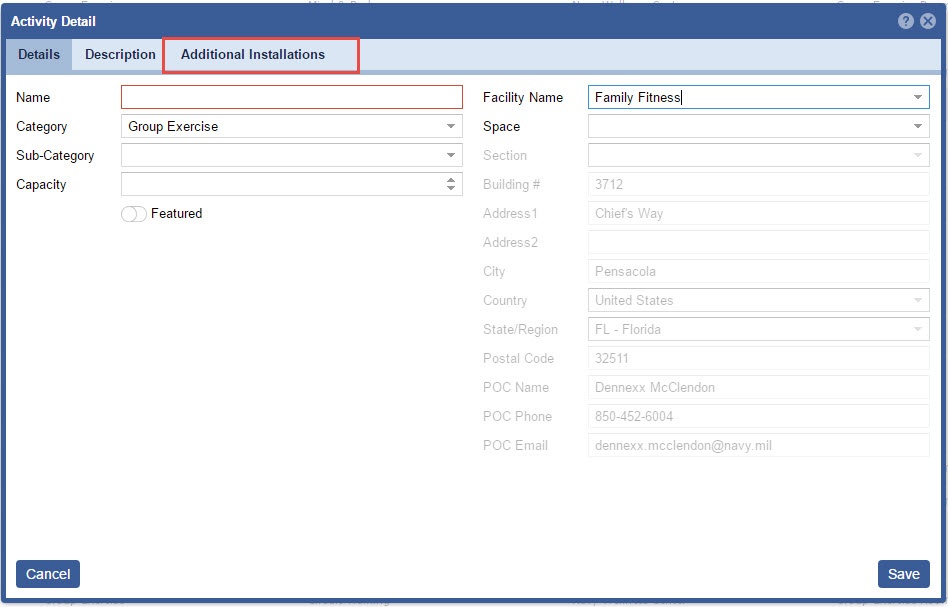
Task: Click the Building # field
Action: [758, 185]
